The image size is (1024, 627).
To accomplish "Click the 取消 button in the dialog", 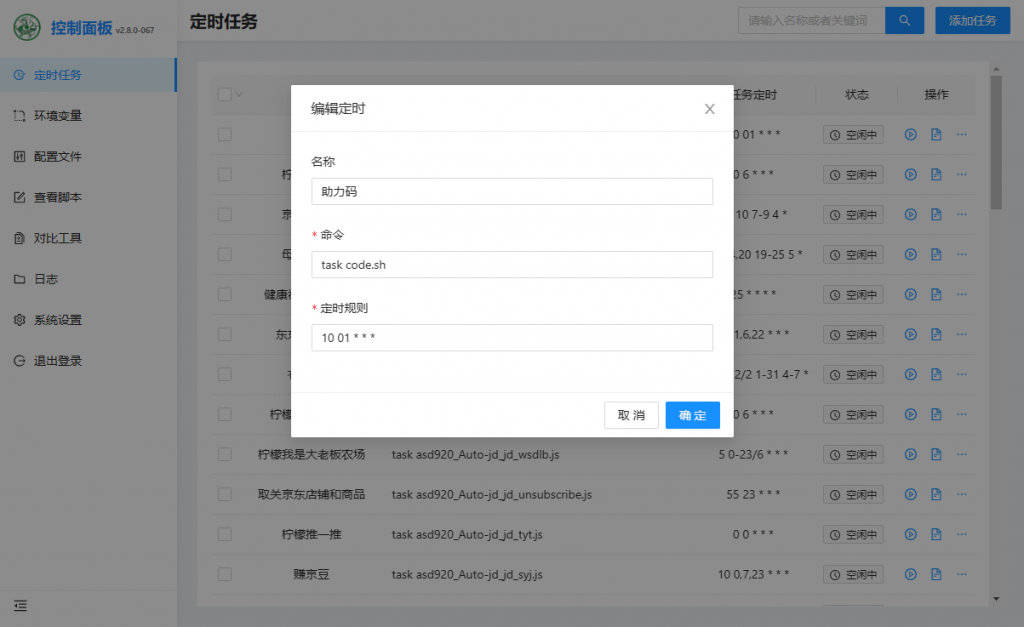I will pyautogui.click(x=631, y=415).
